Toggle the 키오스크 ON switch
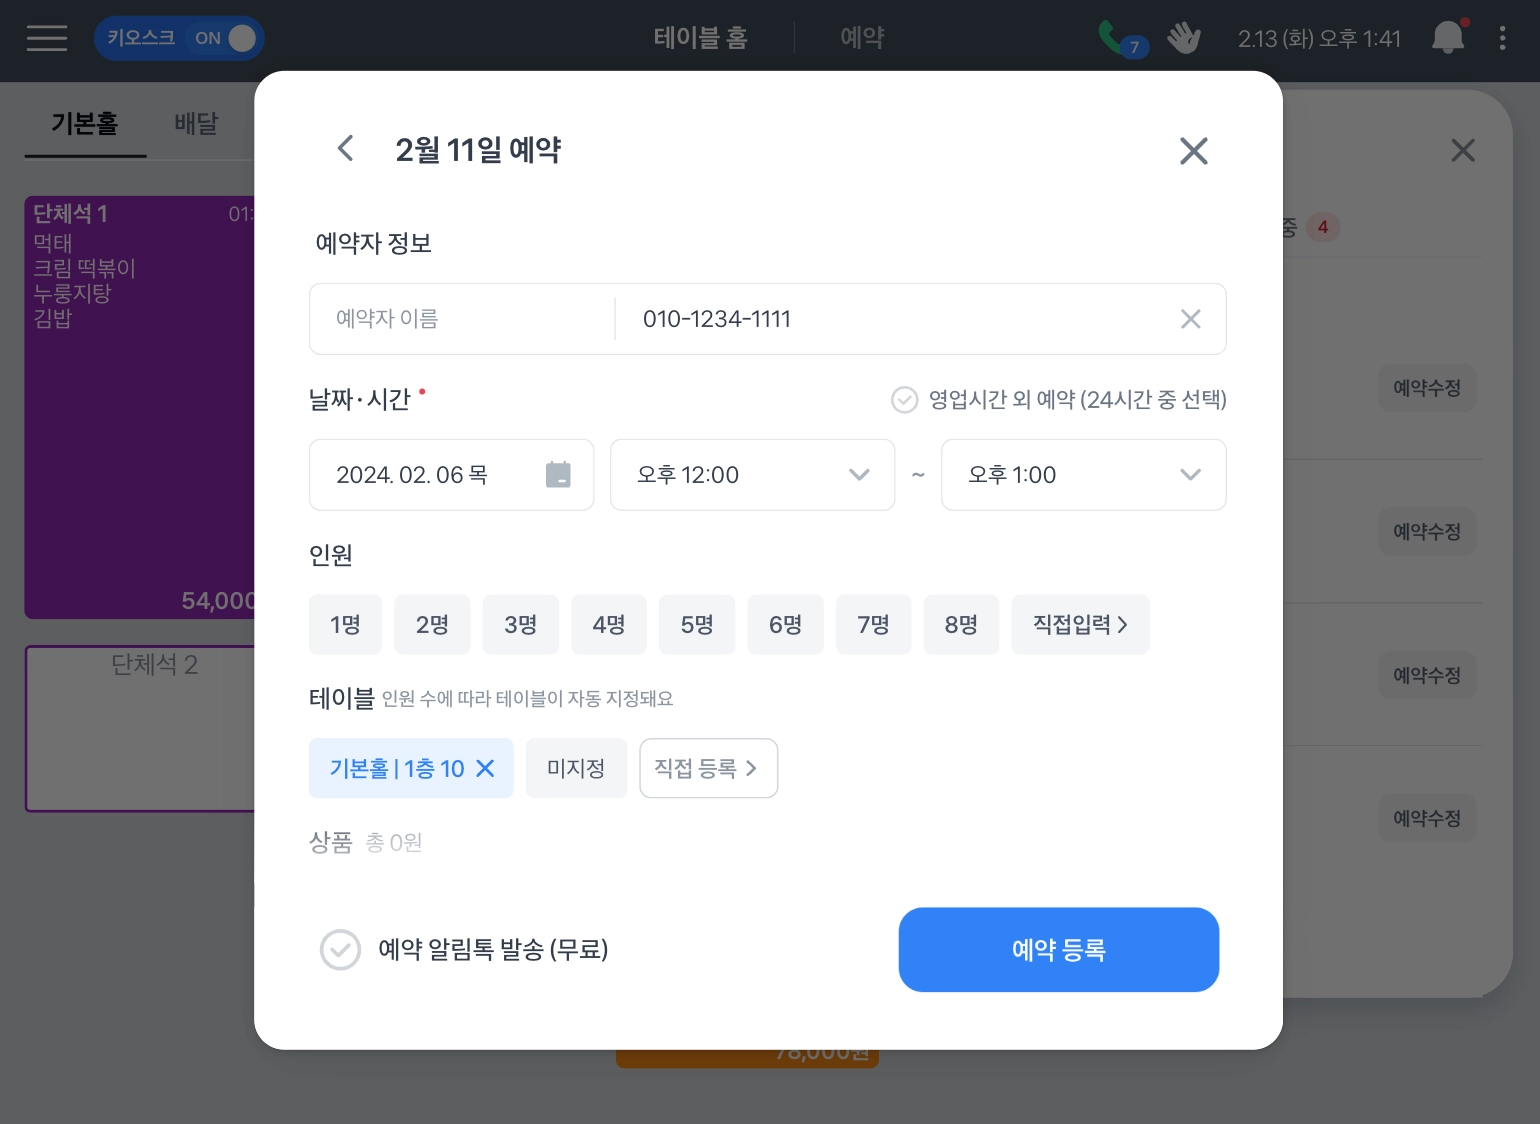Image resolution: width=1540 pixels, height=1124 pixels. click(225, 38)
